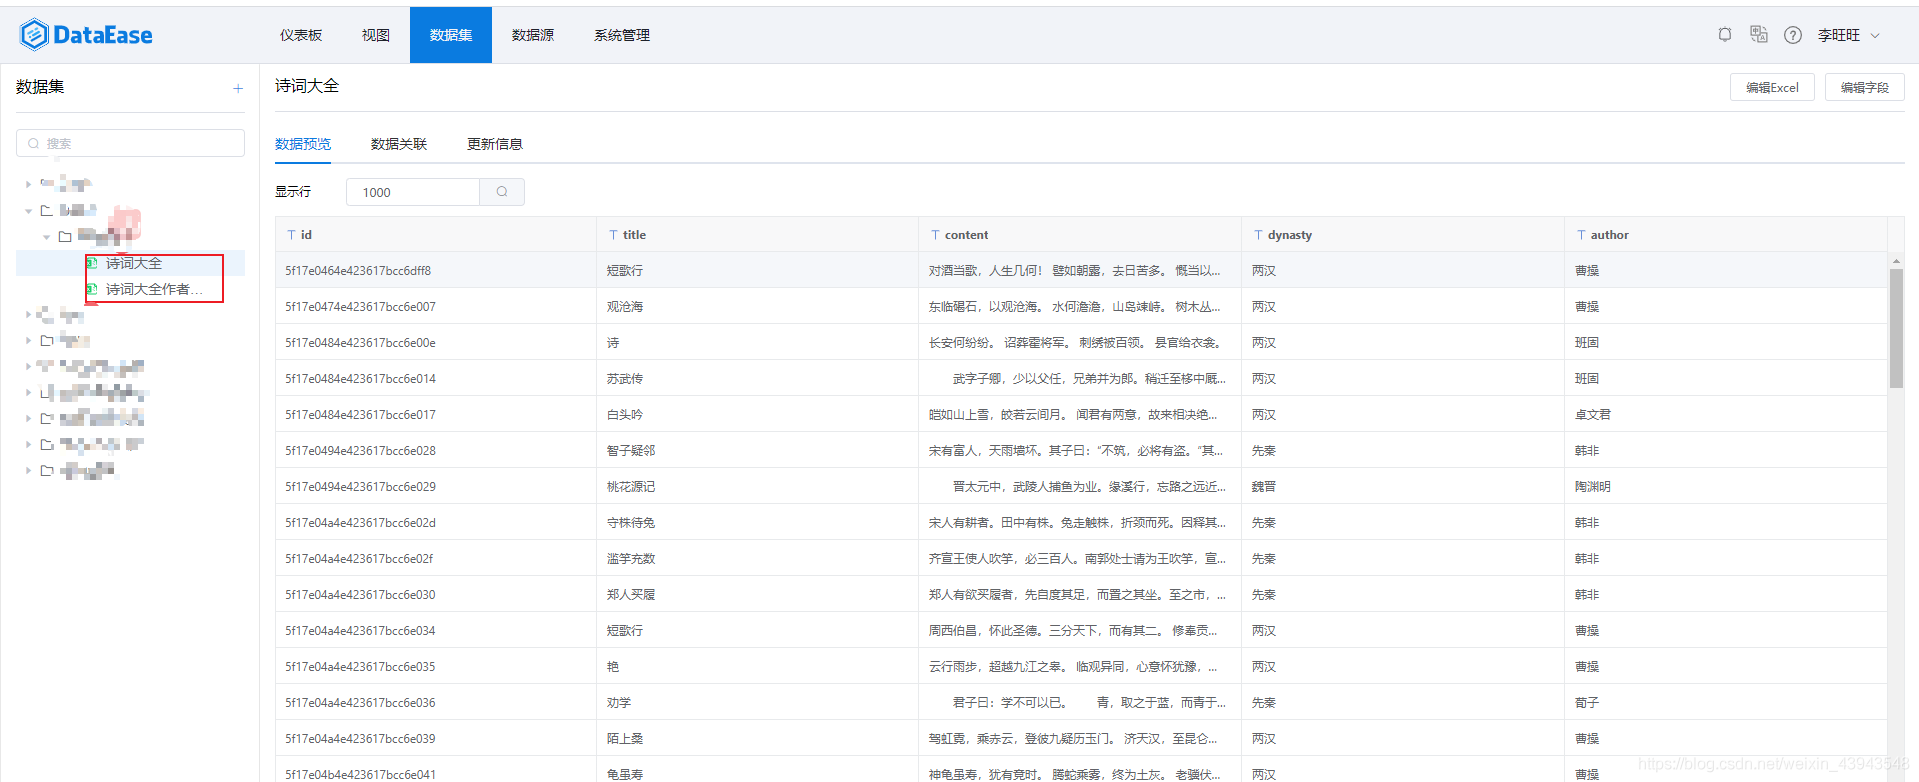Select 数据集 in the top navigation
The width and height of the screenshot is (1919, 782).
tap(451, 35)
